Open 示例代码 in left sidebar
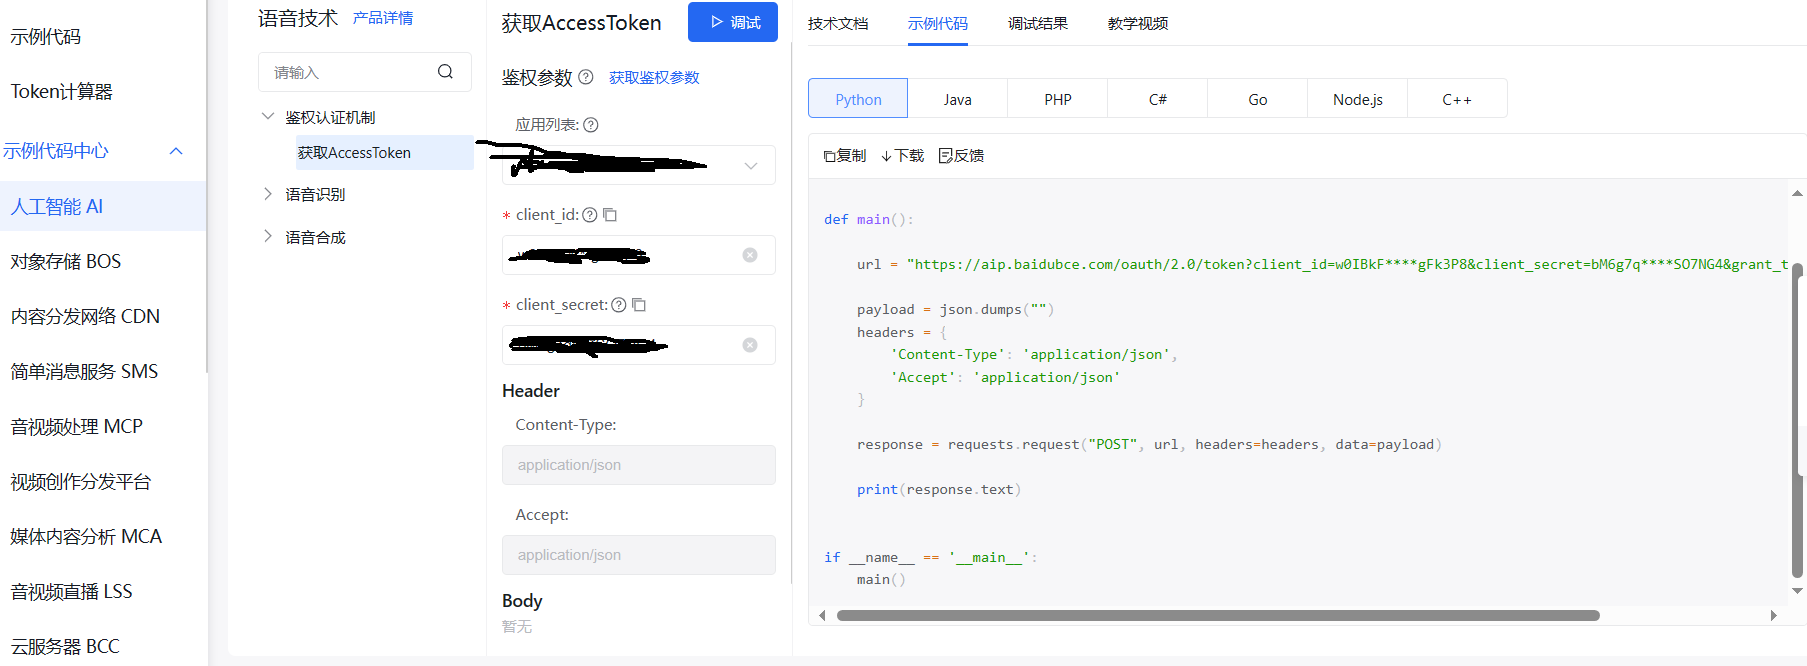Image resolution: width=1807 pixels, height=666 pixels. coord(46,37)
